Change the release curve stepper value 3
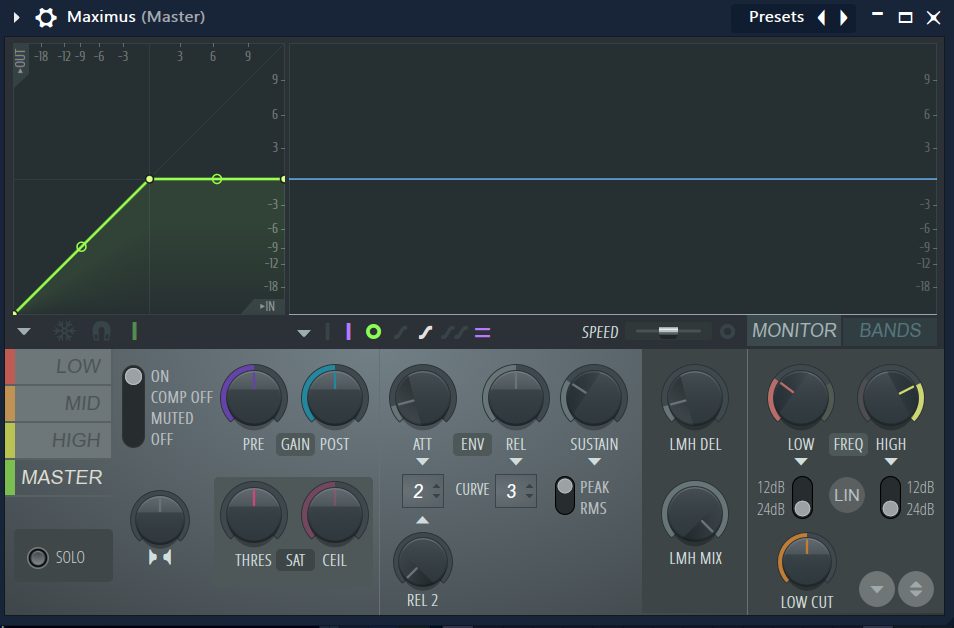This screenshot has height=628, width=954. pos(516,491)
